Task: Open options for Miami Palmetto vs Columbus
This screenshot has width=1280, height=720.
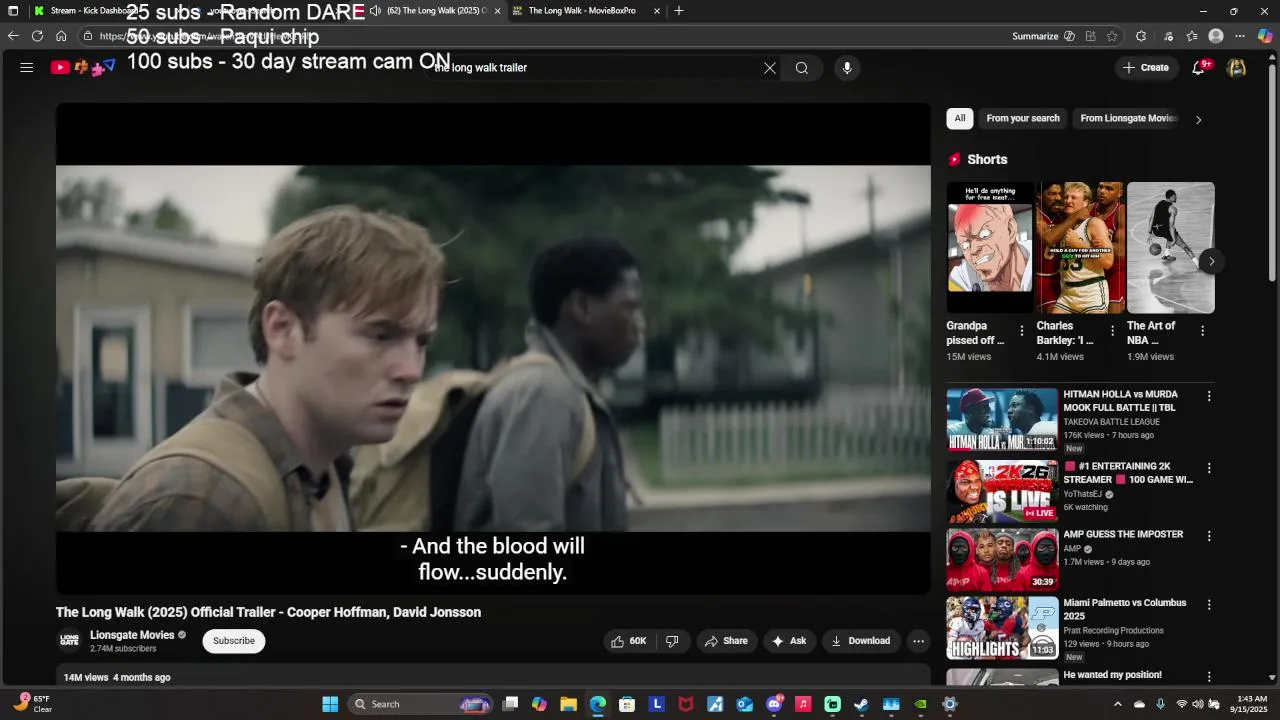Action: (1209, 605)
